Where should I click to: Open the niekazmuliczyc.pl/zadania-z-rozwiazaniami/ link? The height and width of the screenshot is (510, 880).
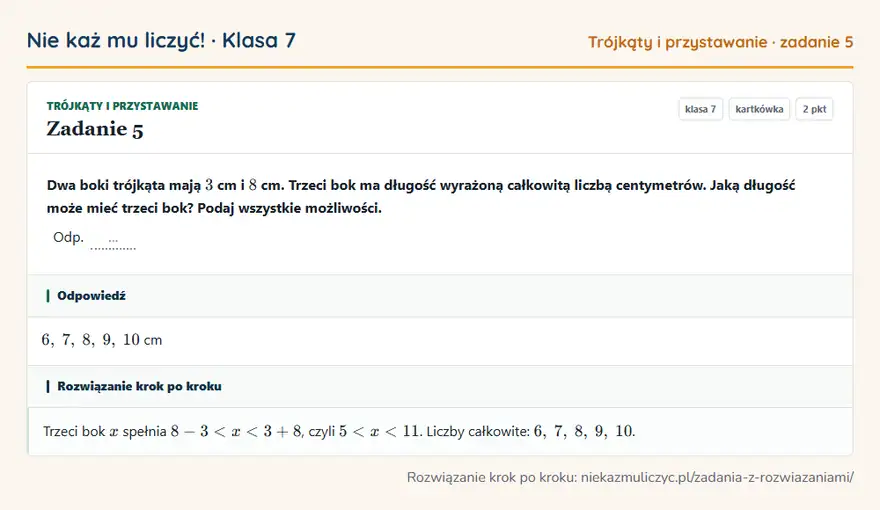tap(717, 477)
